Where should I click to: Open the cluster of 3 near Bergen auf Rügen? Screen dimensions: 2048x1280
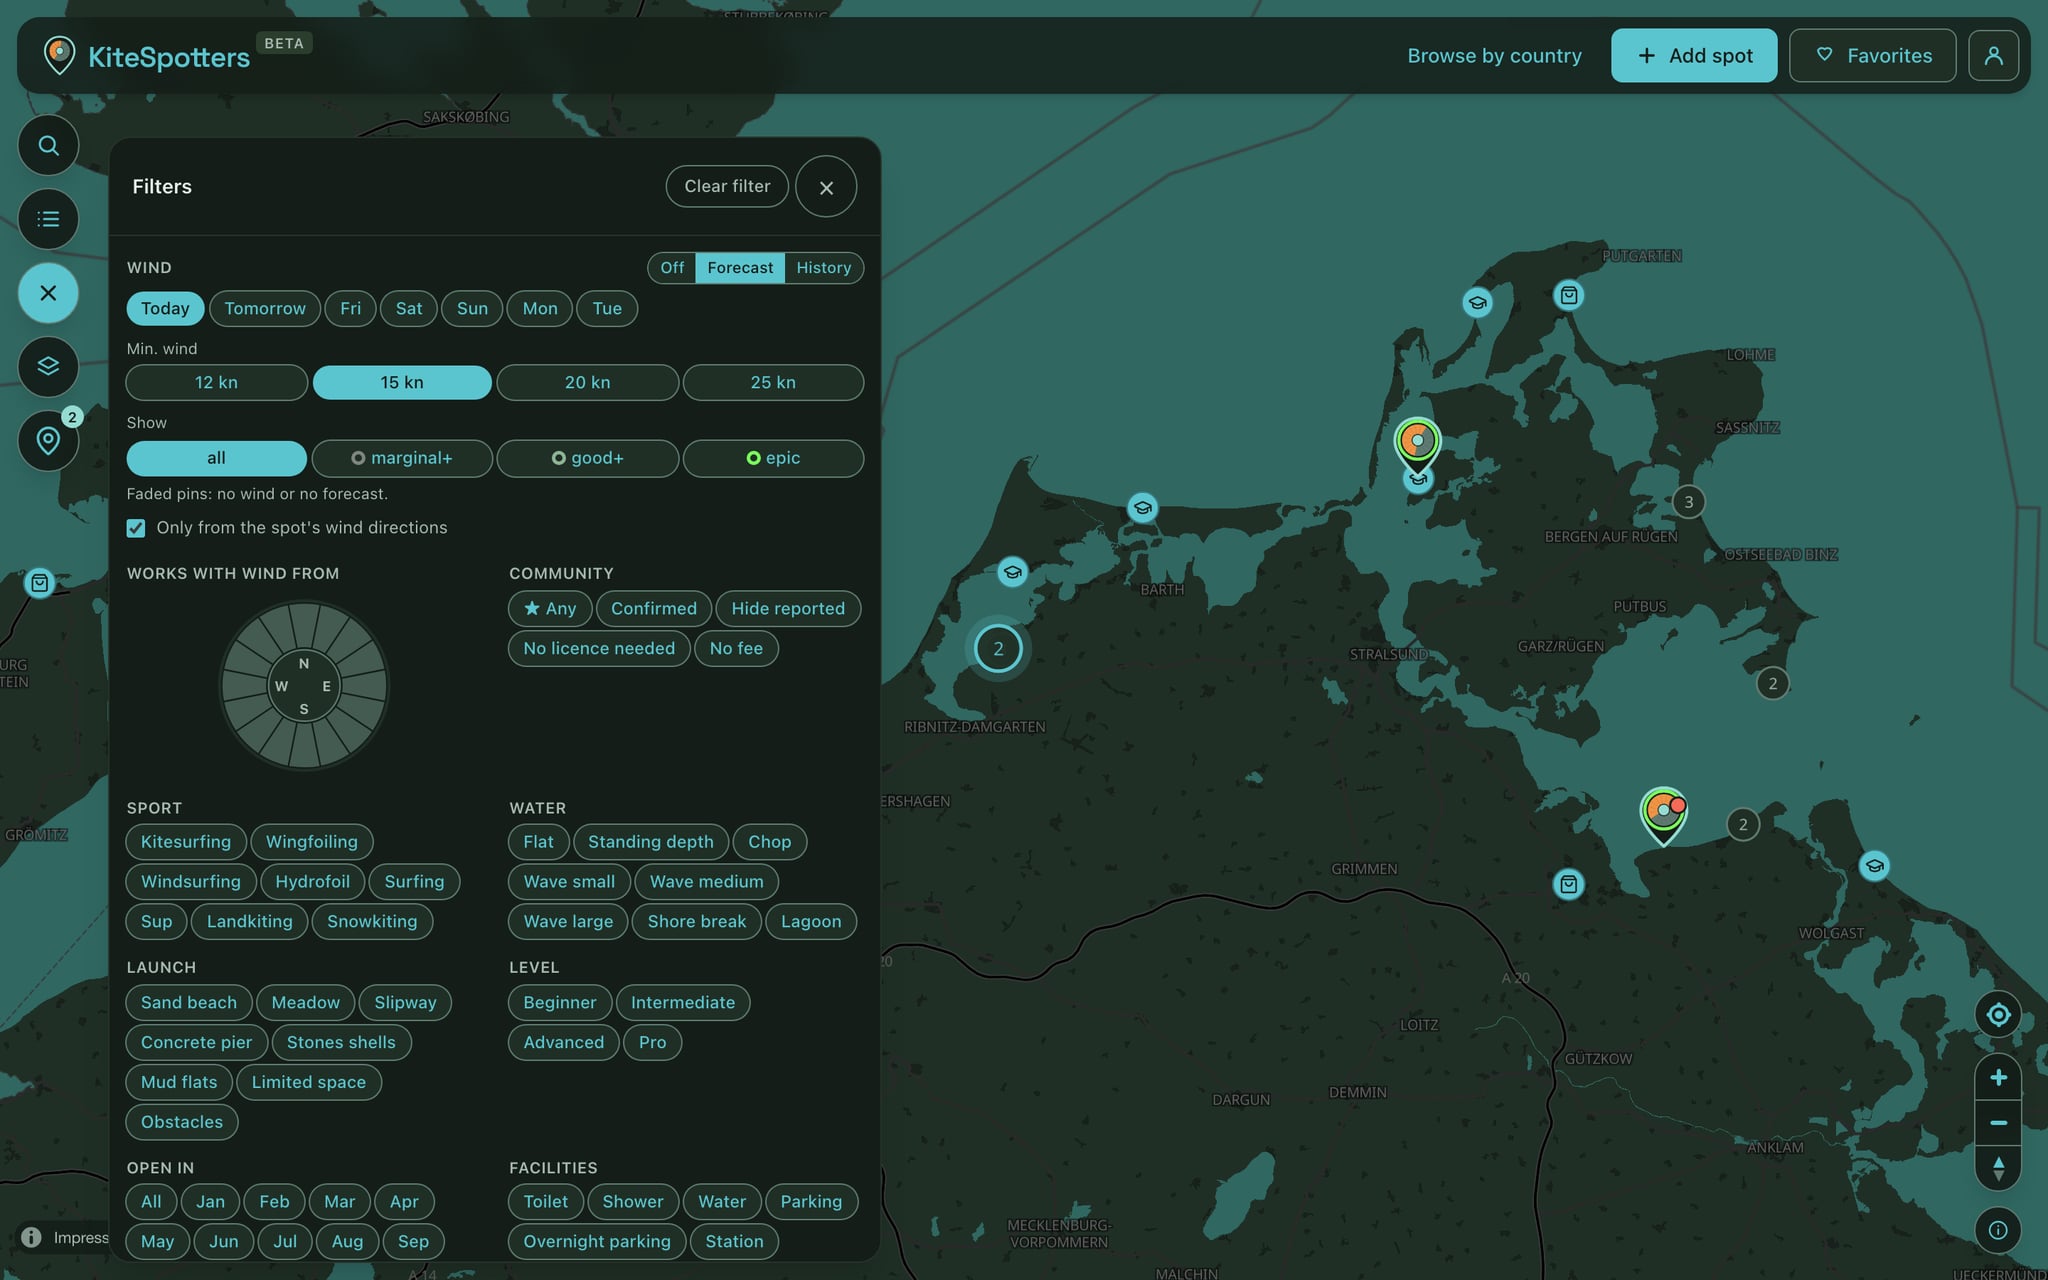click(x=1689, y=502)
